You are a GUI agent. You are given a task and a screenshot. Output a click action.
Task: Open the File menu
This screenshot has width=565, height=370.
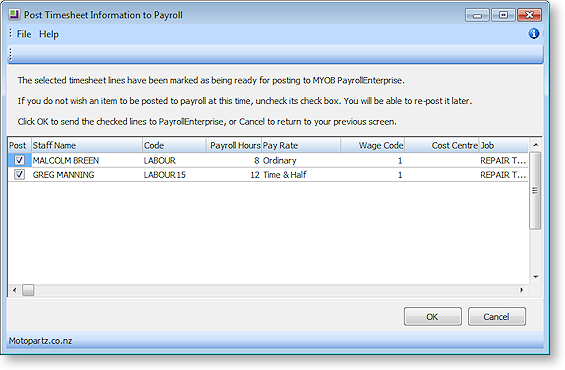(24, 34)
